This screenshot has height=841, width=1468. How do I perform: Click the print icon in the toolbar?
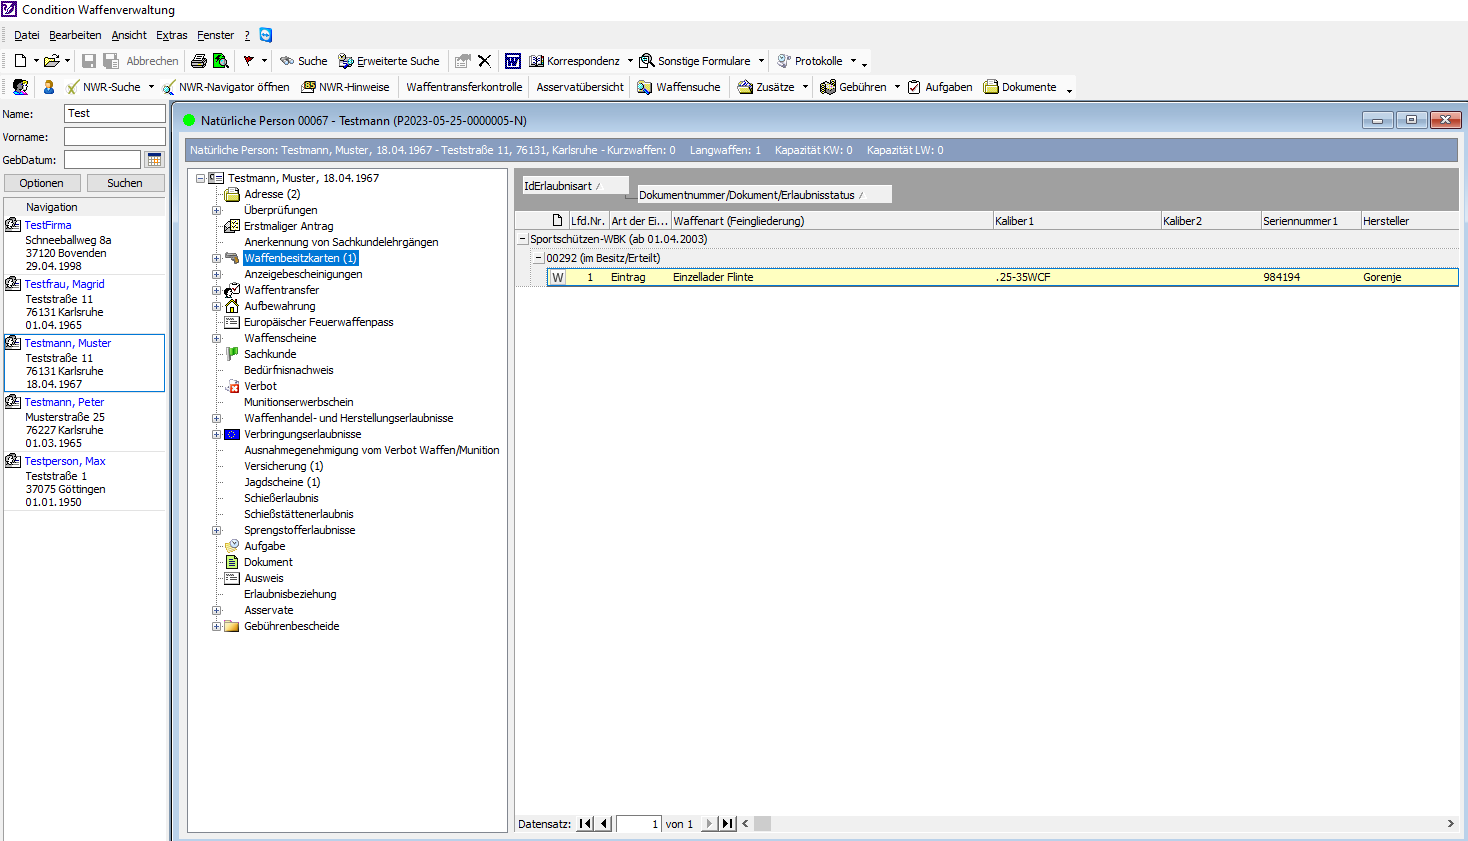(199, 61)
